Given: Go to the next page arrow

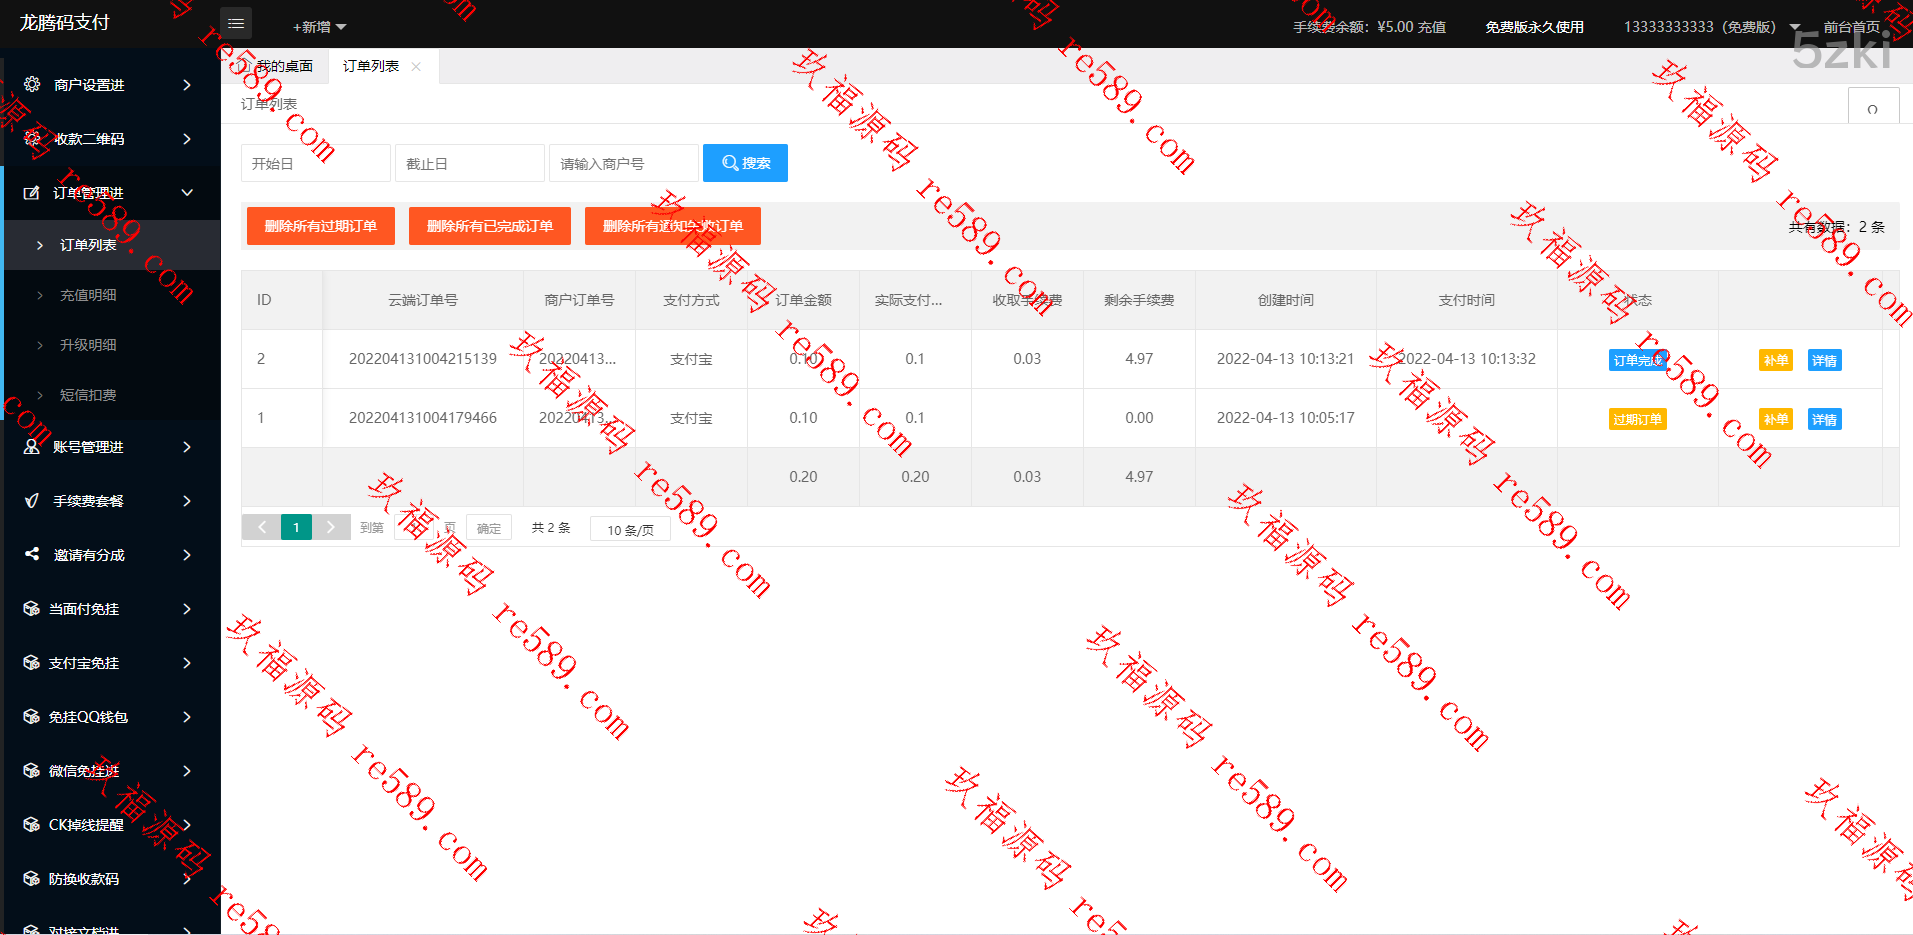Looking at the screenshot, I should tap(331, 527).
